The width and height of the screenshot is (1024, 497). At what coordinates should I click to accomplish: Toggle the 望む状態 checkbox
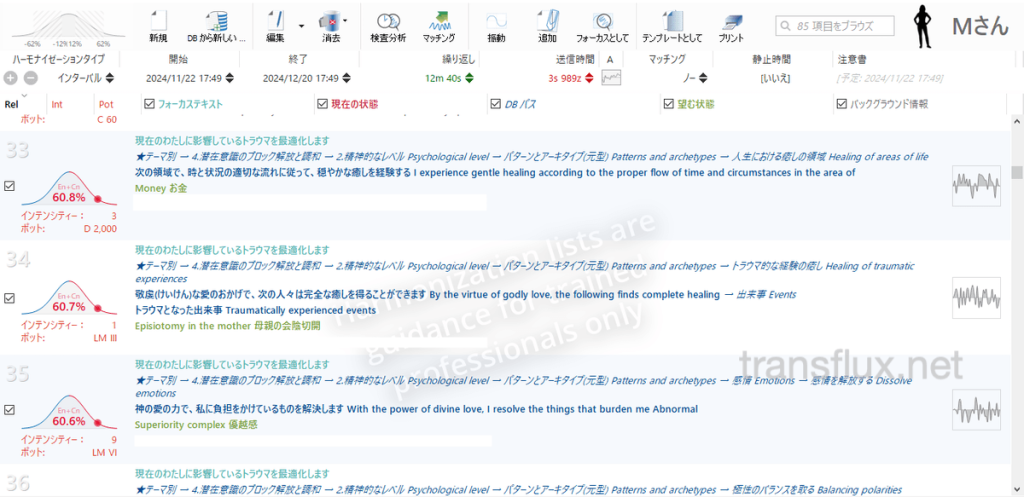668,104
